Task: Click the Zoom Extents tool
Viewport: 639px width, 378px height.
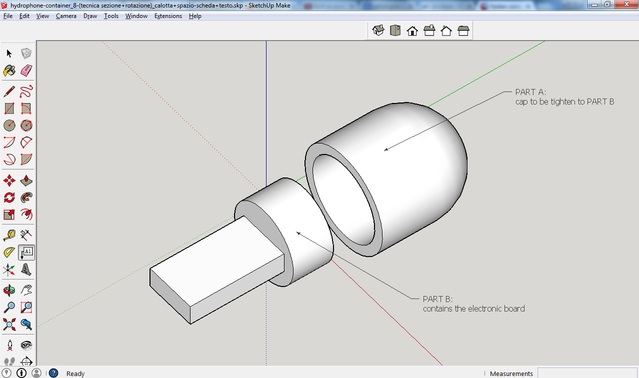Action: [x=9, y=324]
